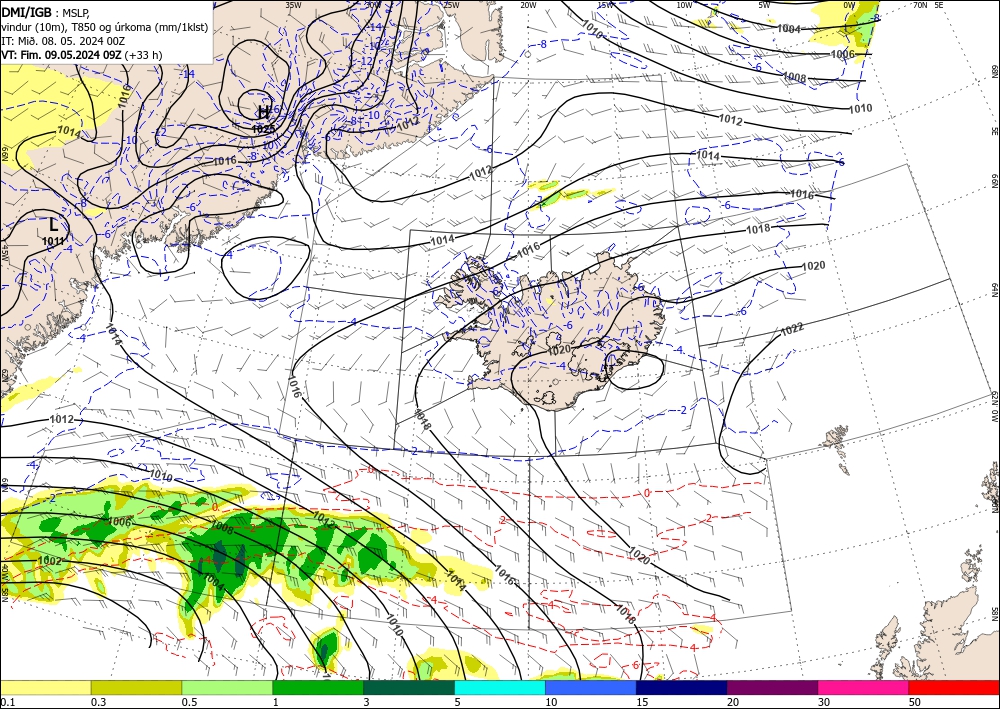The width and height of the screenshot is (1000, 709).
Task: Pick the blue 10–15 legend swatch
Action: click(591, 687)
